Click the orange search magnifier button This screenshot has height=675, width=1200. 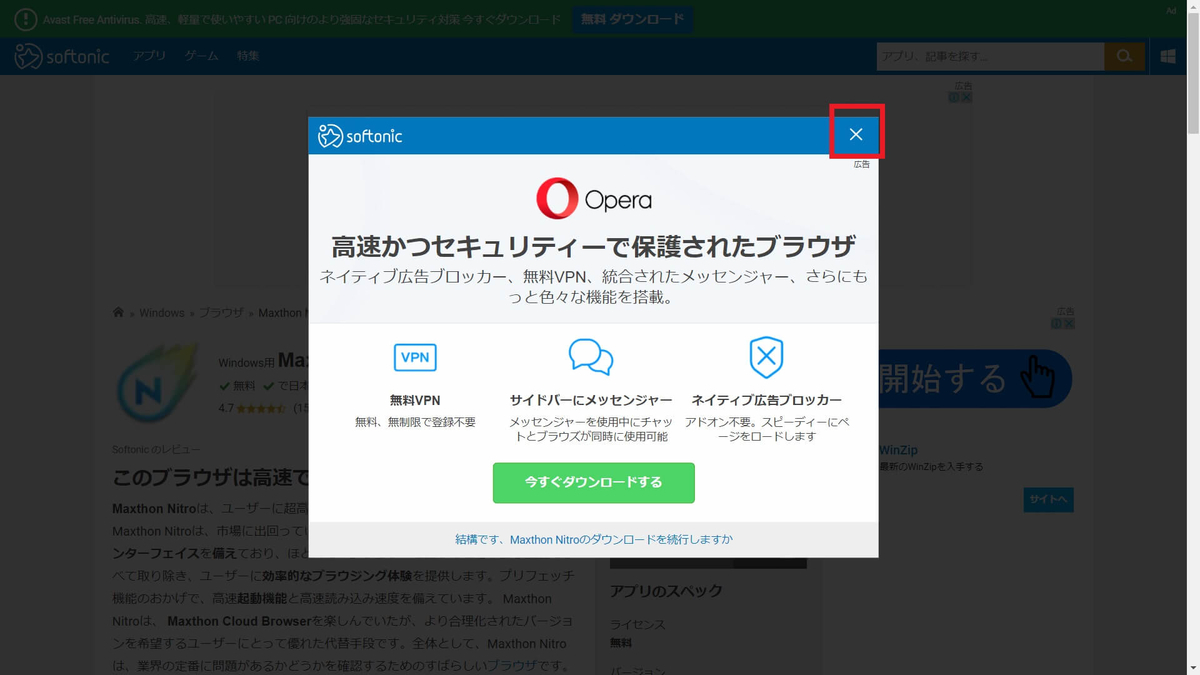point(1125,56)
